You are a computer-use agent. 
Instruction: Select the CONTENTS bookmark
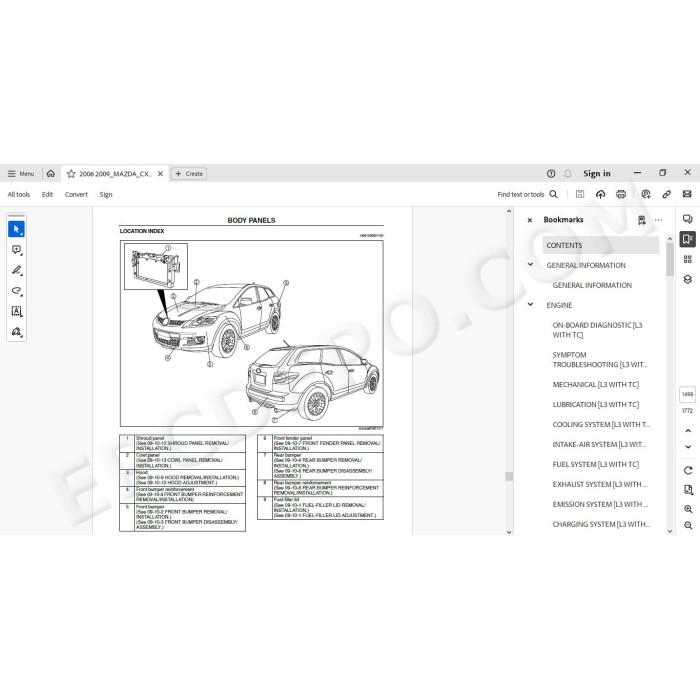tap(601, 246)
